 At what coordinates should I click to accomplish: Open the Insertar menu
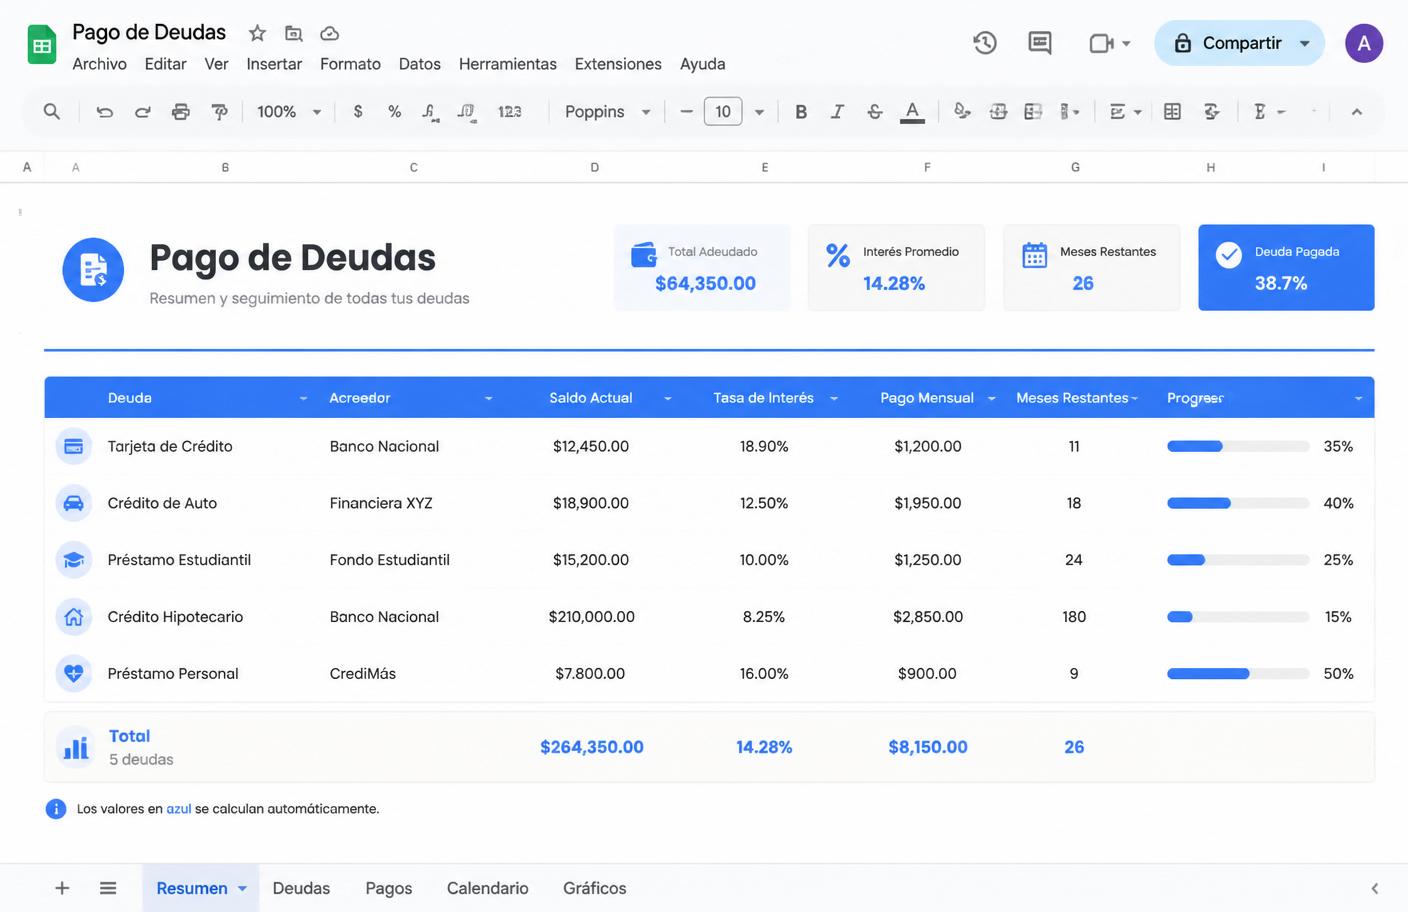[274, 64]
